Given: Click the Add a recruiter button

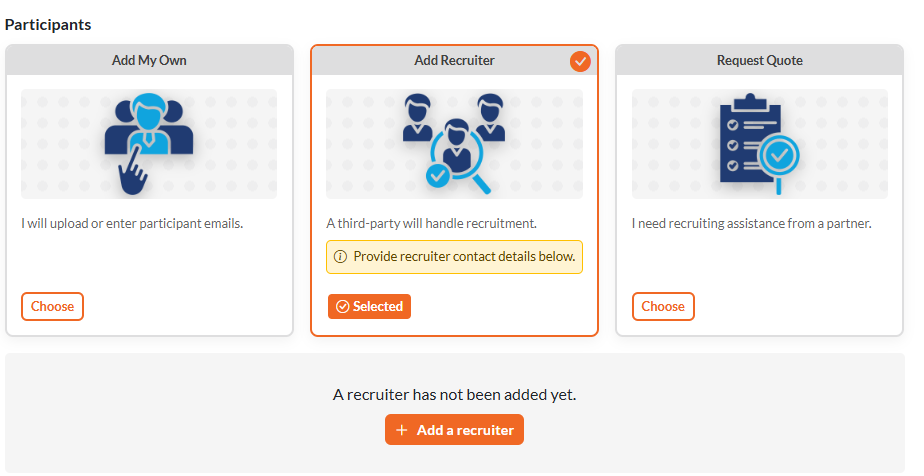Looking at the screenshot, I should pos(454,430).
